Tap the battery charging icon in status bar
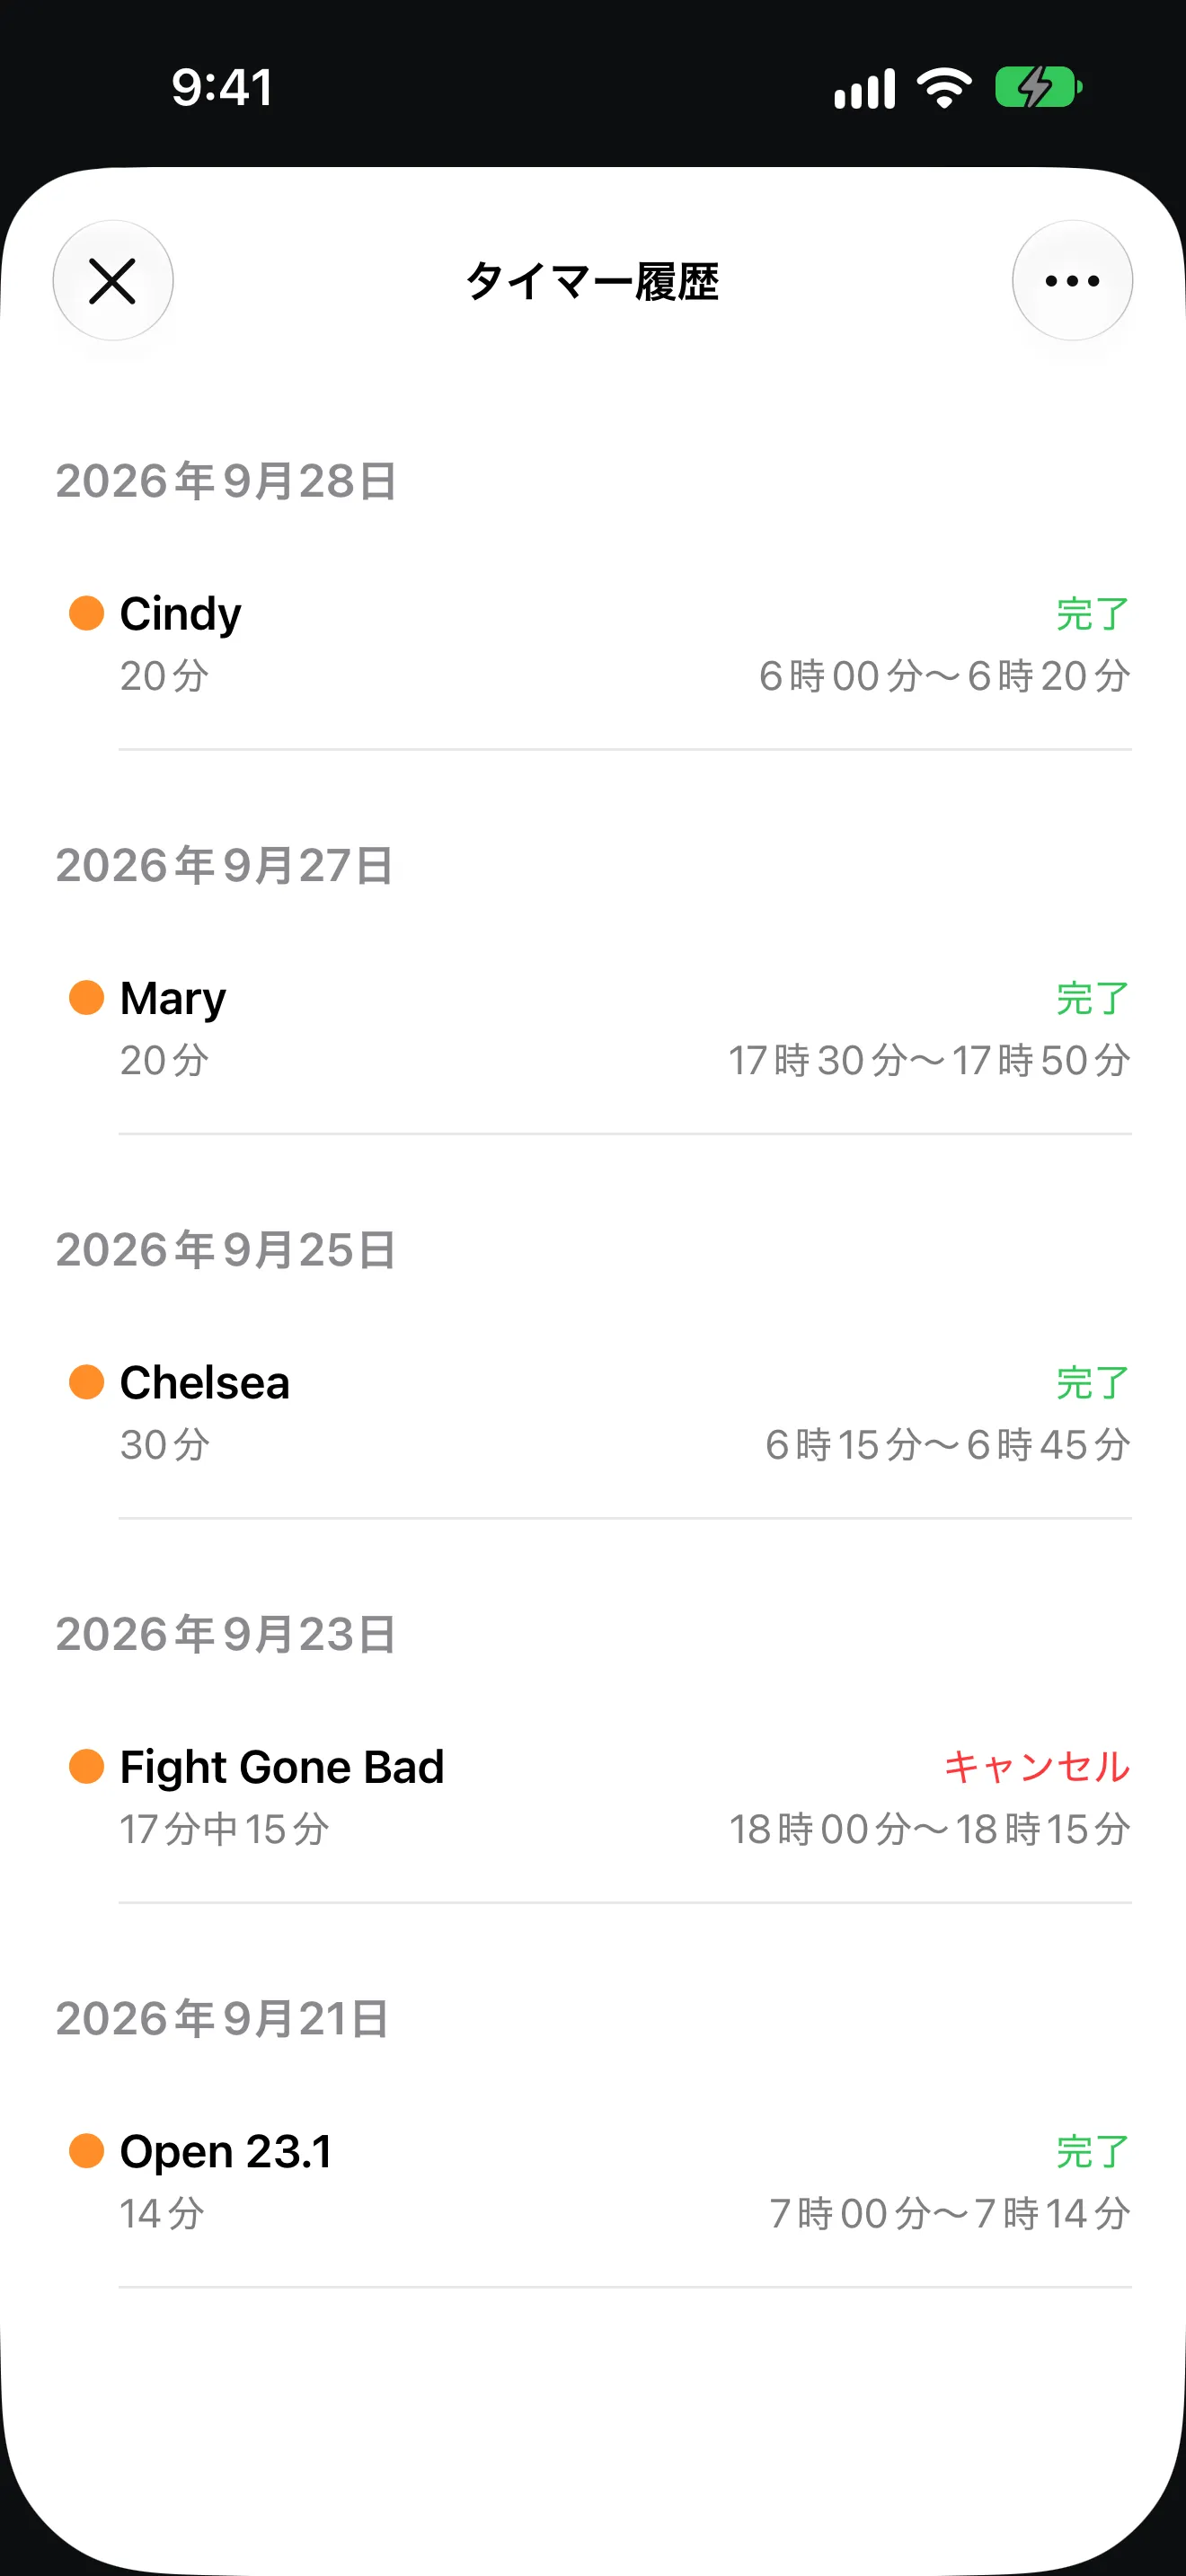 pos(1038,88)
